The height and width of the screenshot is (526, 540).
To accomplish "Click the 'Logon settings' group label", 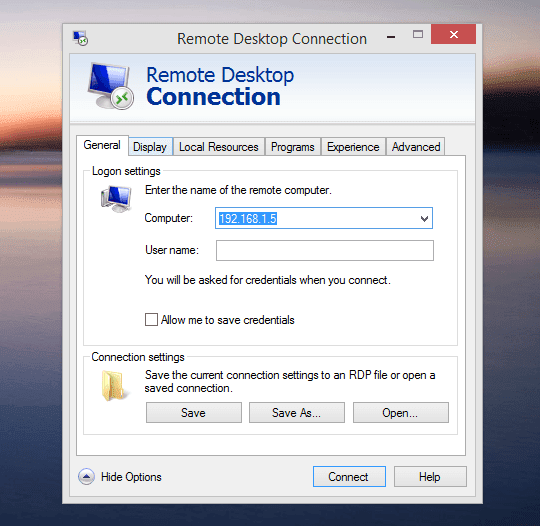I will [x=126, y=171].
